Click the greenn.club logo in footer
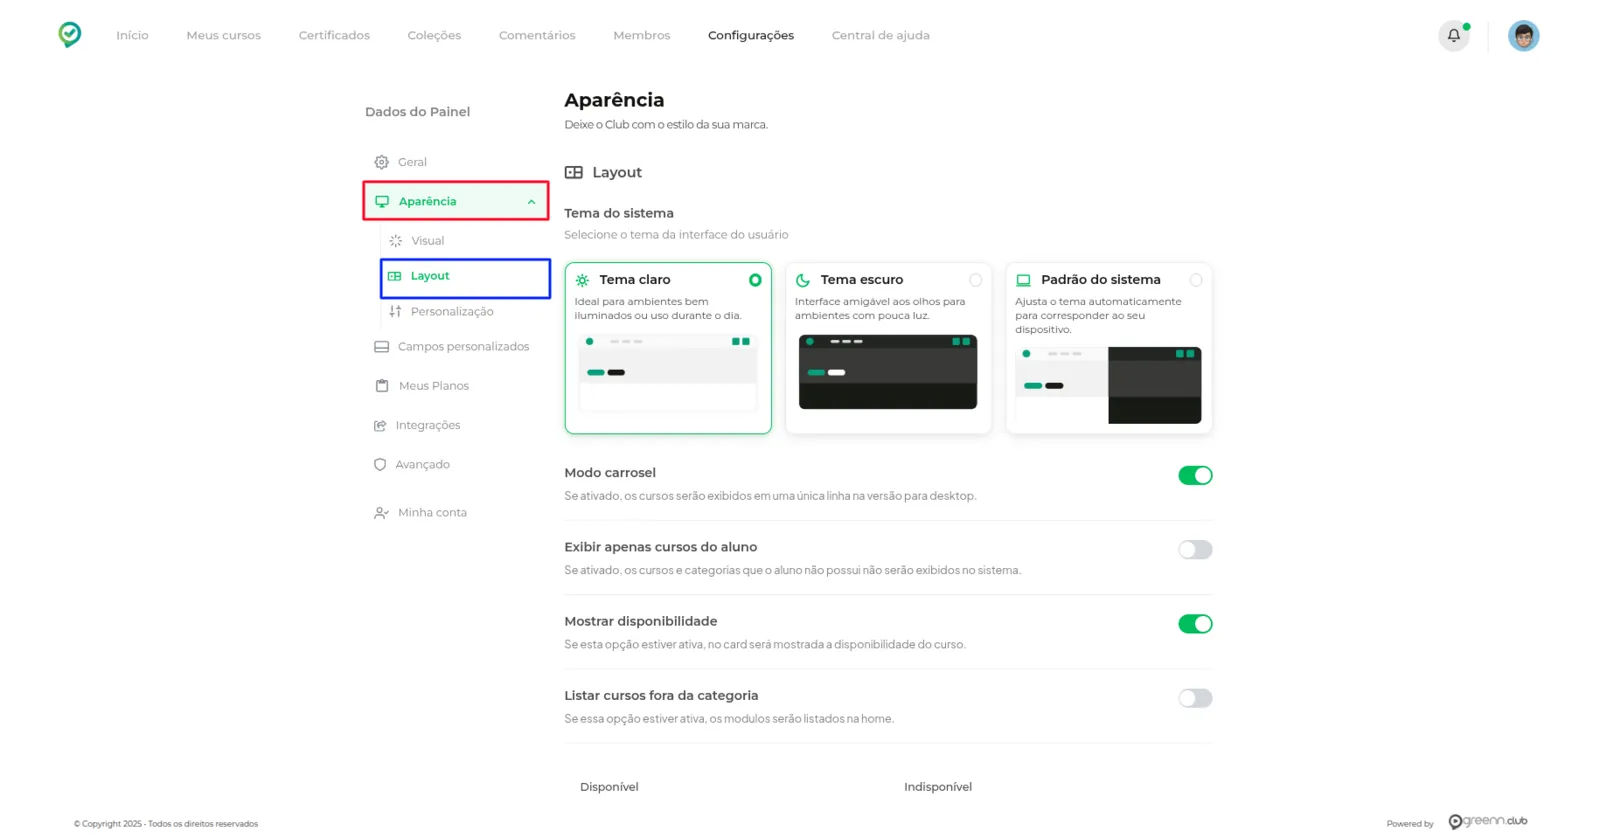Screen dimensions: 1600x838 point(1488,822)
